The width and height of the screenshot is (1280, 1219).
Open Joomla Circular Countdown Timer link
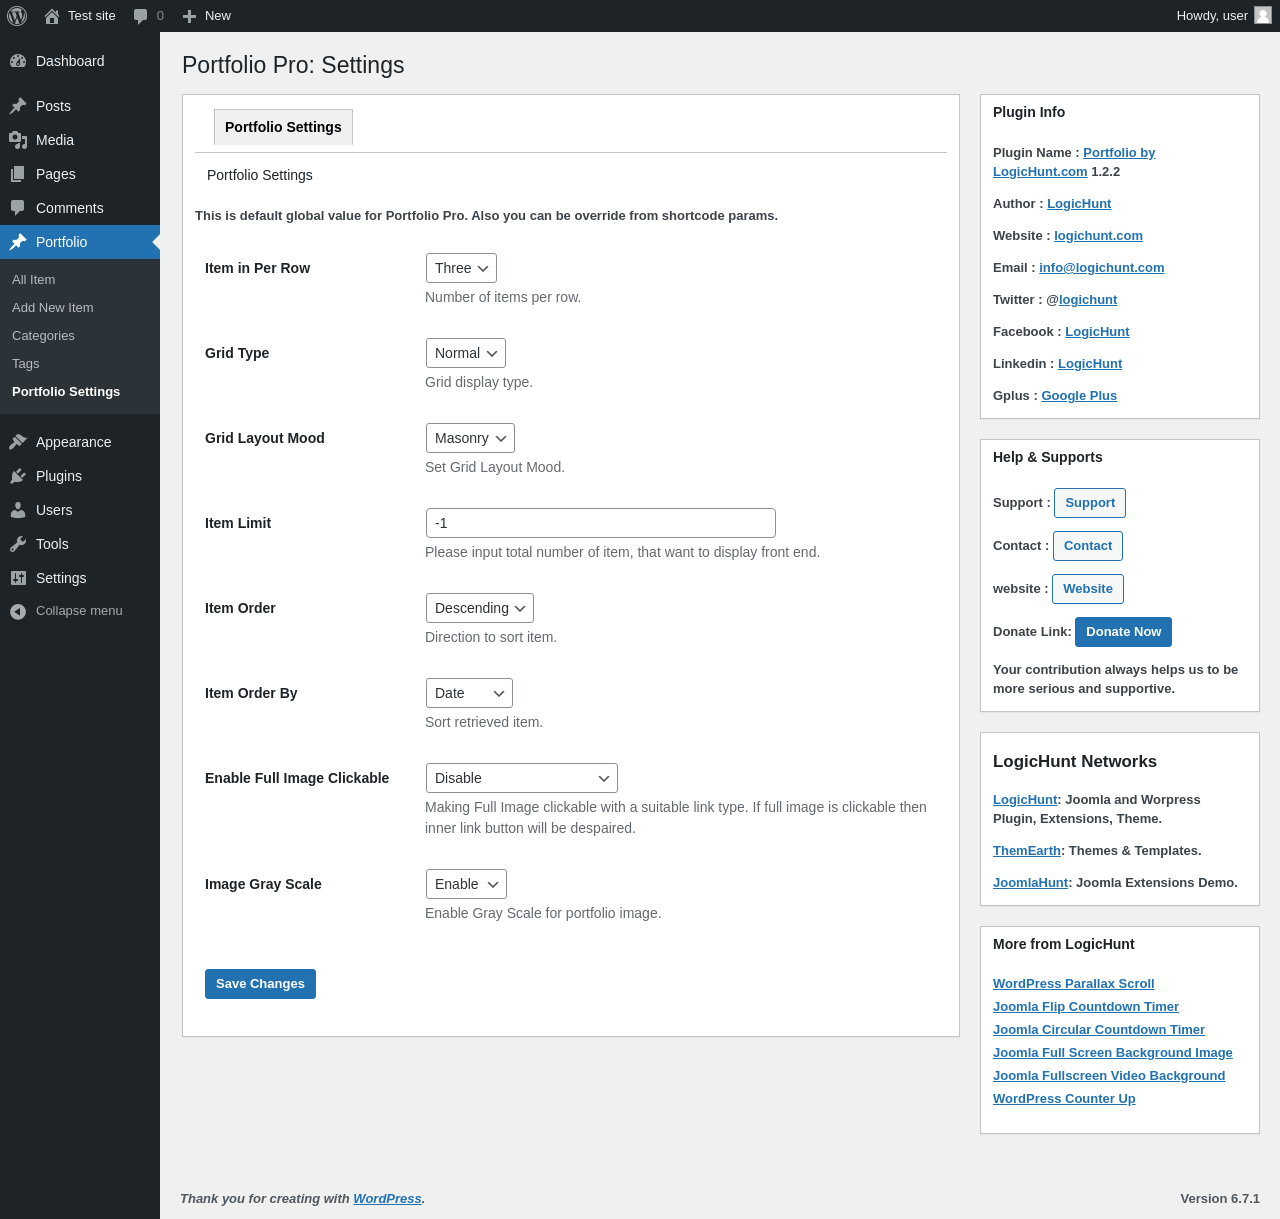pos(1099,1030)
